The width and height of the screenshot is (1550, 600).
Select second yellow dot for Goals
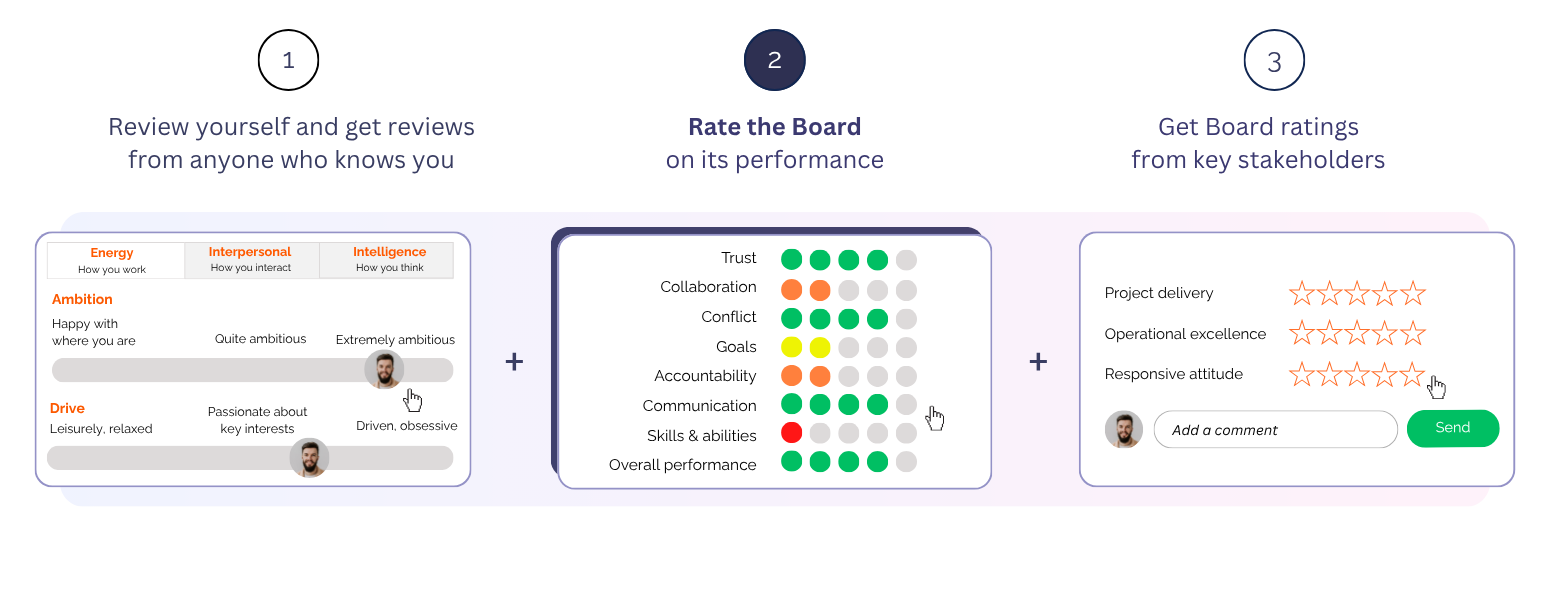[820, 348]
